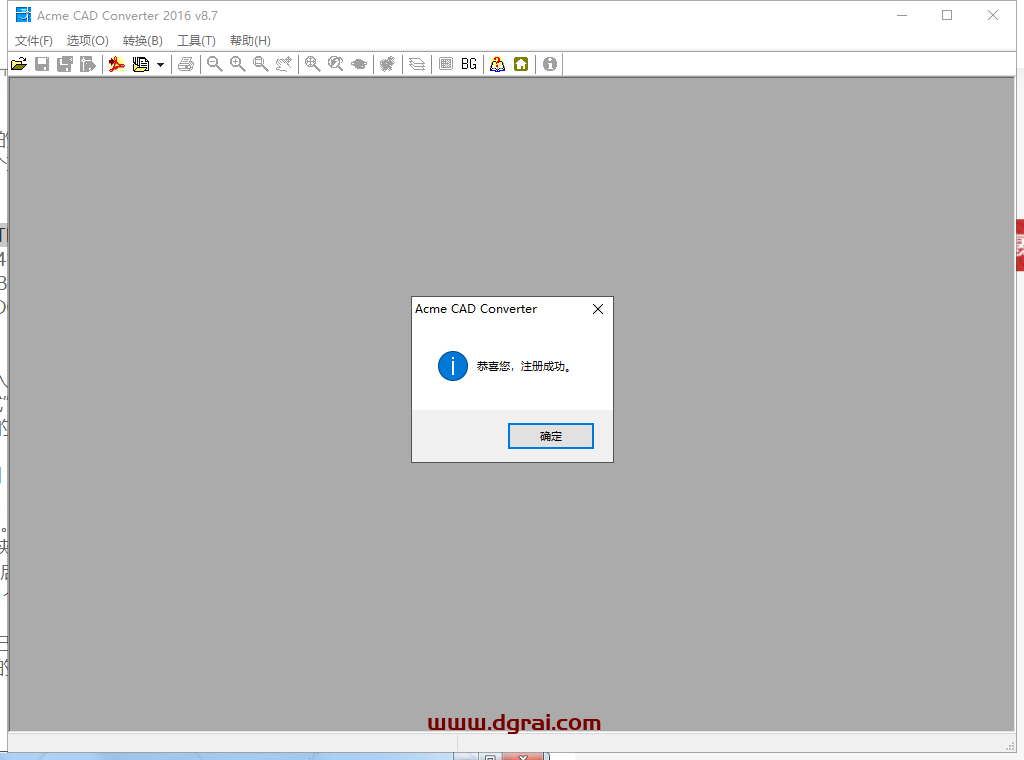Viewport: 1024px width, 760px height.
Task: Maximize the Acme CAD Converter main window
Action: 947,15
